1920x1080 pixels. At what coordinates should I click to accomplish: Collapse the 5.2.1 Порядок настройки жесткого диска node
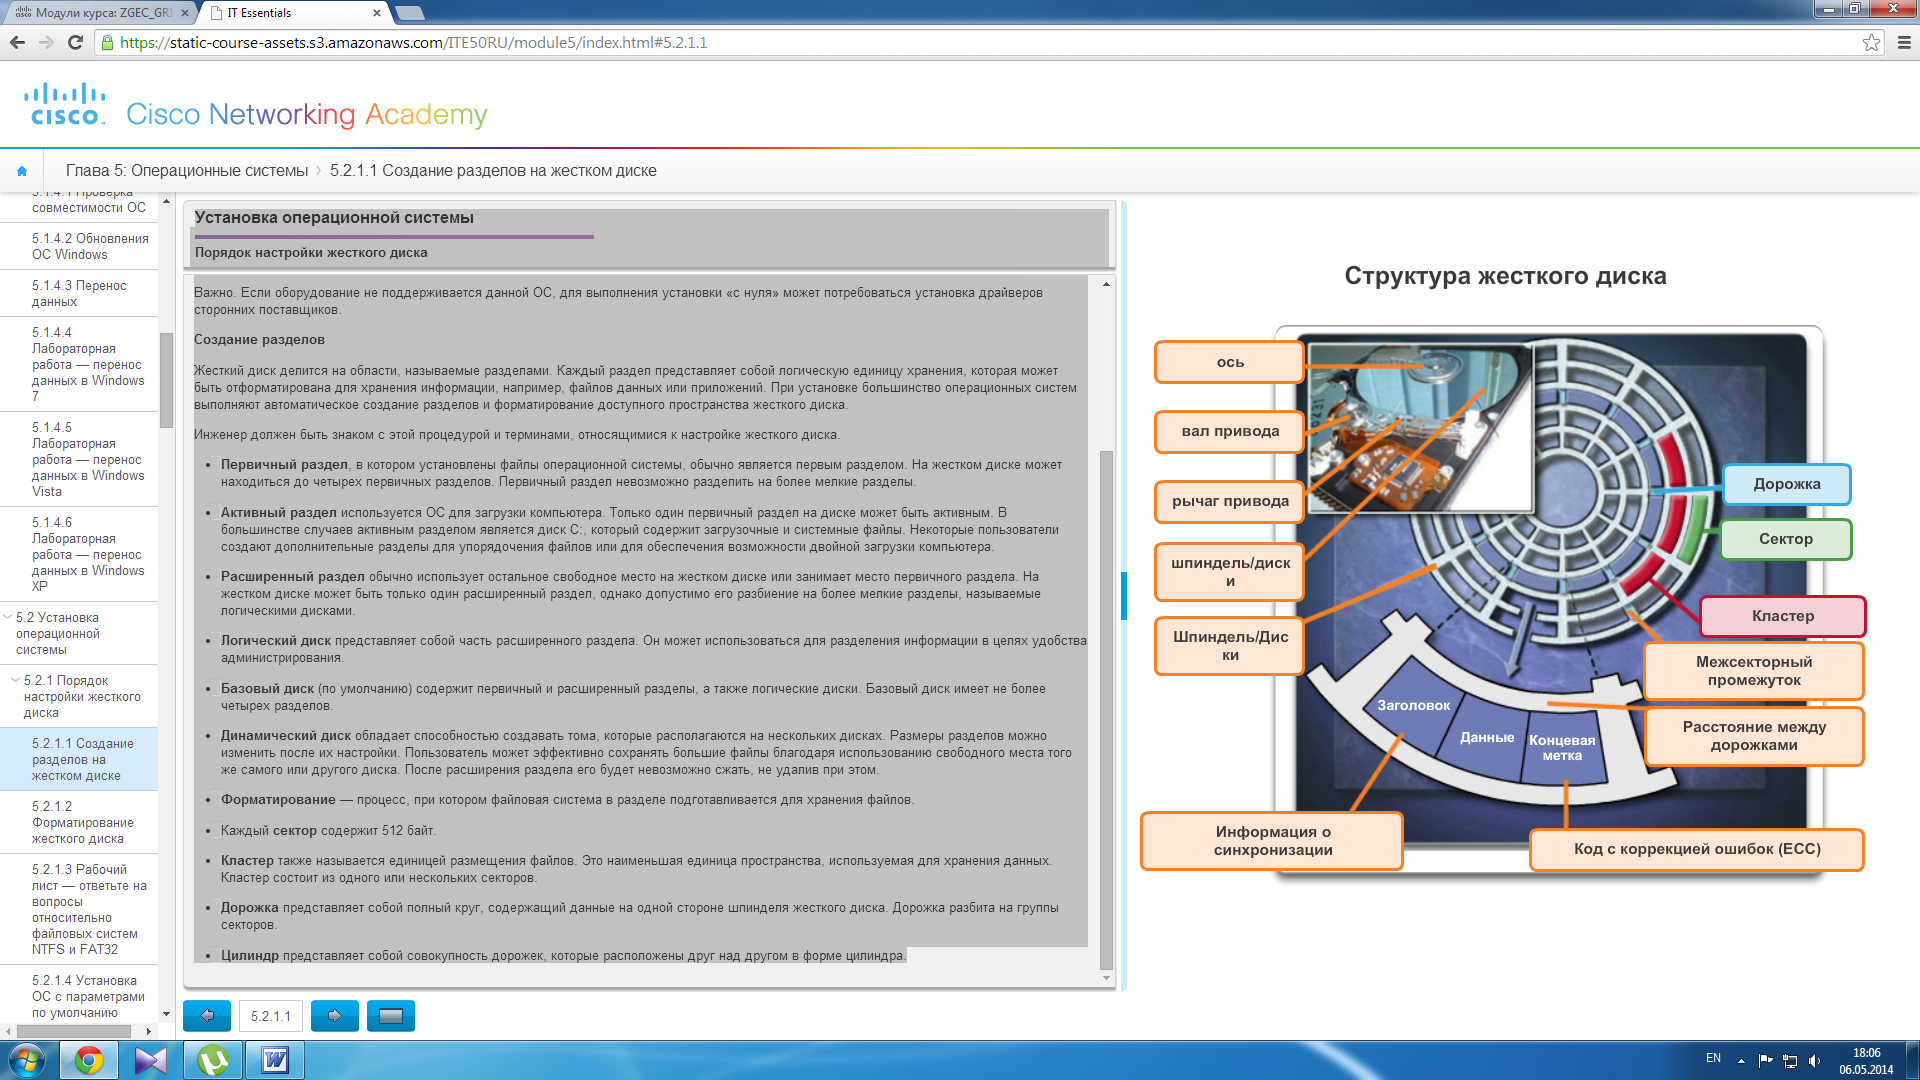15,680
